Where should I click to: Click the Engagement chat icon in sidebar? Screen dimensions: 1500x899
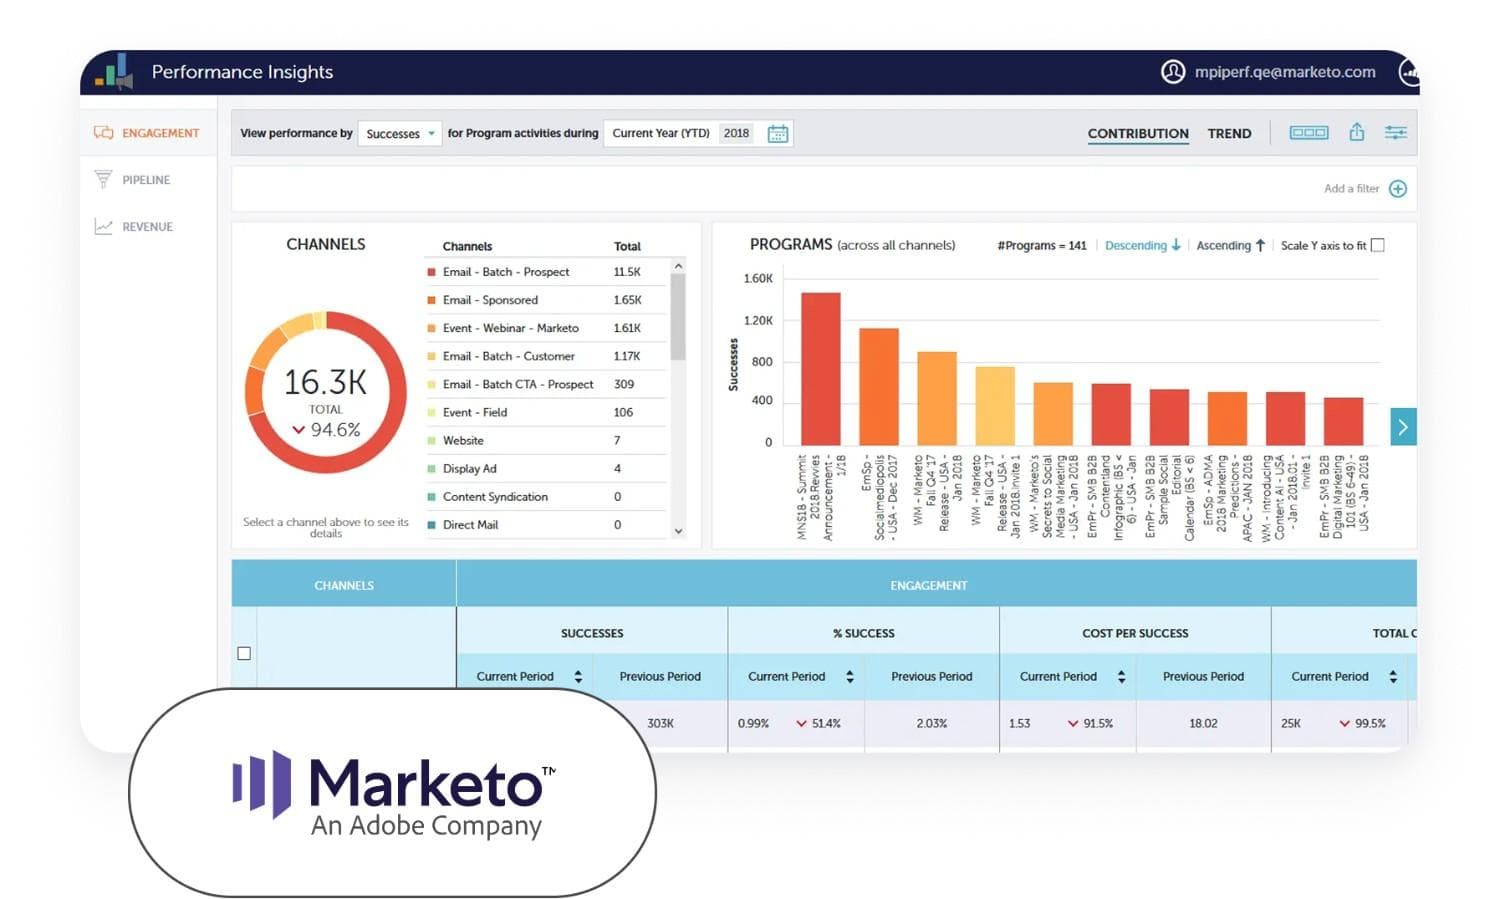pyautogui.click(x=103, y=132)
